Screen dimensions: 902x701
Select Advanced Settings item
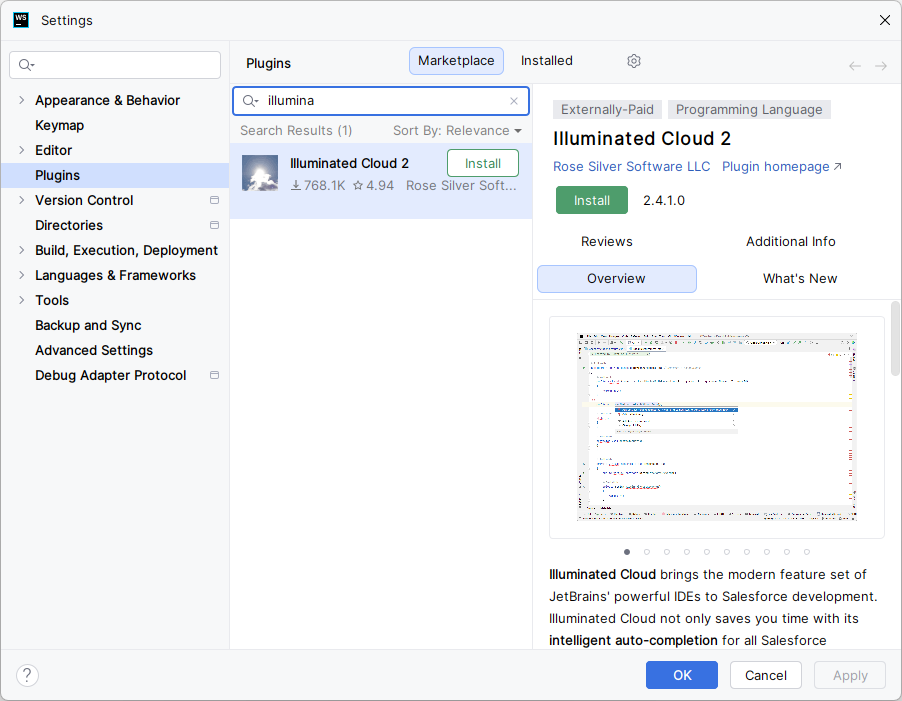[x=114, y=350]
